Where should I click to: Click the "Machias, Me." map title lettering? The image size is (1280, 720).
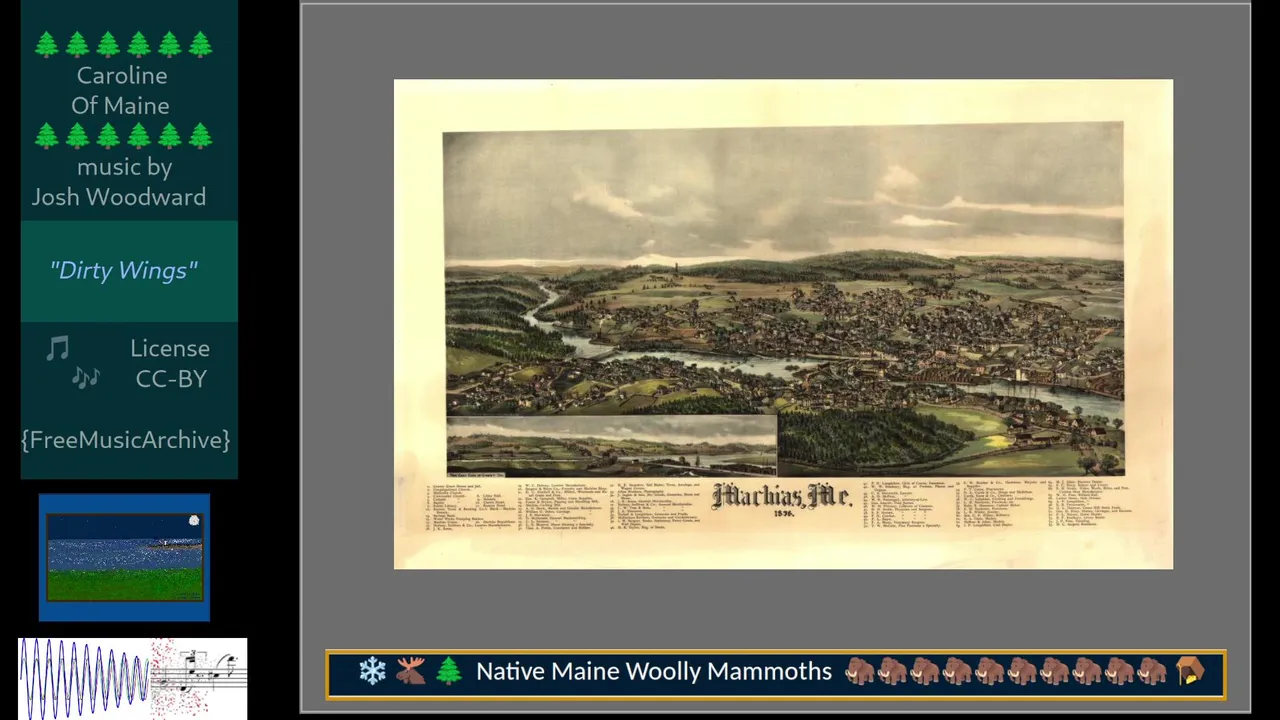(x=782, y=498)
